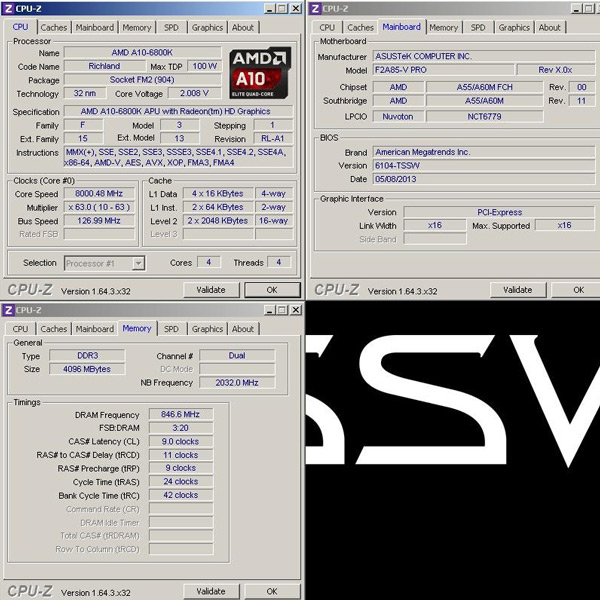Click the multiplier value x 63.0
The height and width of the screenshot is (600, 600).
point(99,207)
